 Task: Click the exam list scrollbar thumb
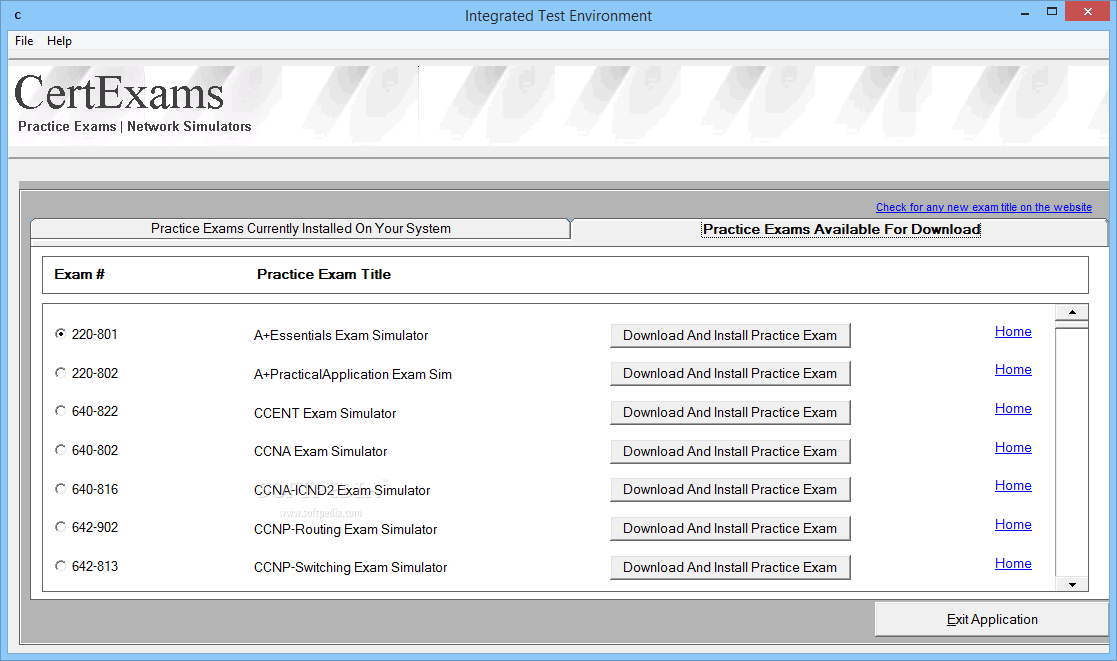pyautogui.click(x=1071, y=325)
